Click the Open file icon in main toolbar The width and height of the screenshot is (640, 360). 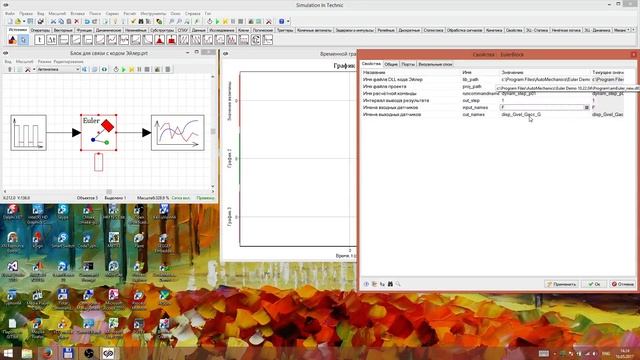(x=18, y=21)
